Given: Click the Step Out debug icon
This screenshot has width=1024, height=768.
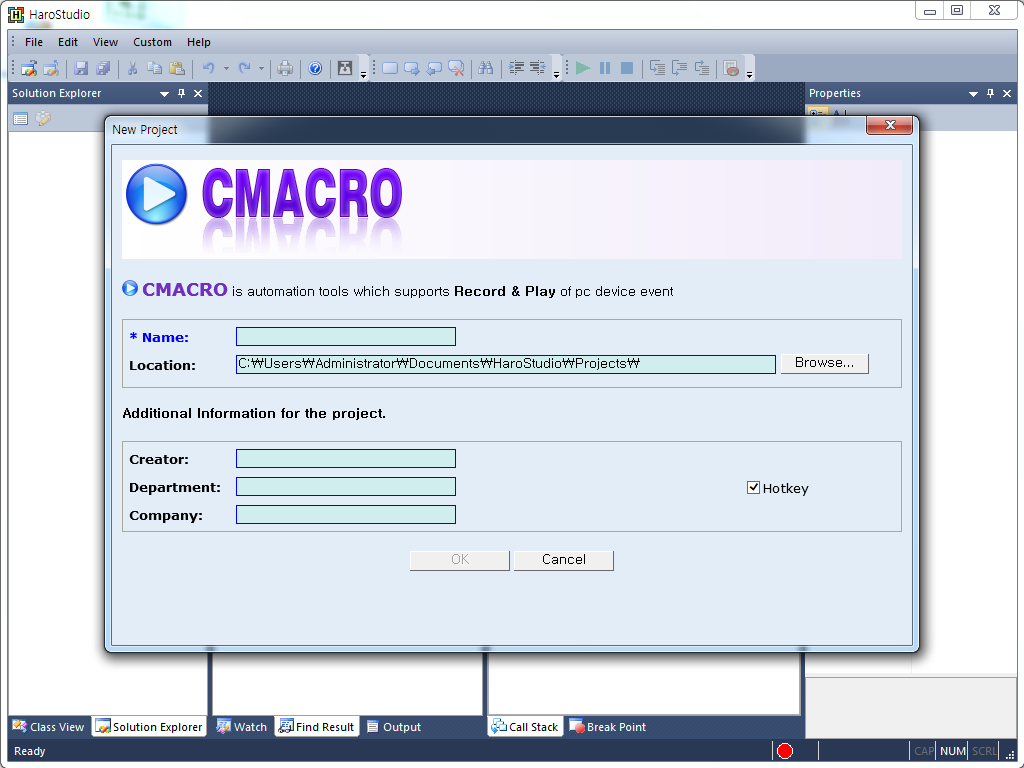Looking at the screenshot, I should pos(701,68).
